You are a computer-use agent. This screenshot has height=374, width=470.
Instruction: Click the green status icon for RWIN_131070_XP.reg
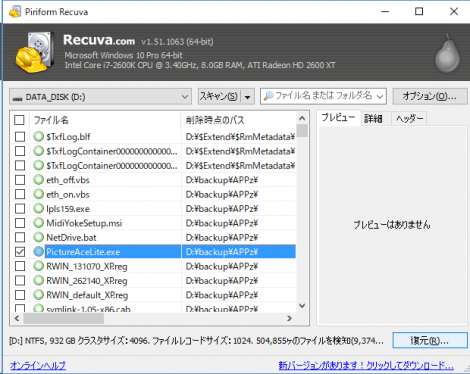(x=39, y=266)
